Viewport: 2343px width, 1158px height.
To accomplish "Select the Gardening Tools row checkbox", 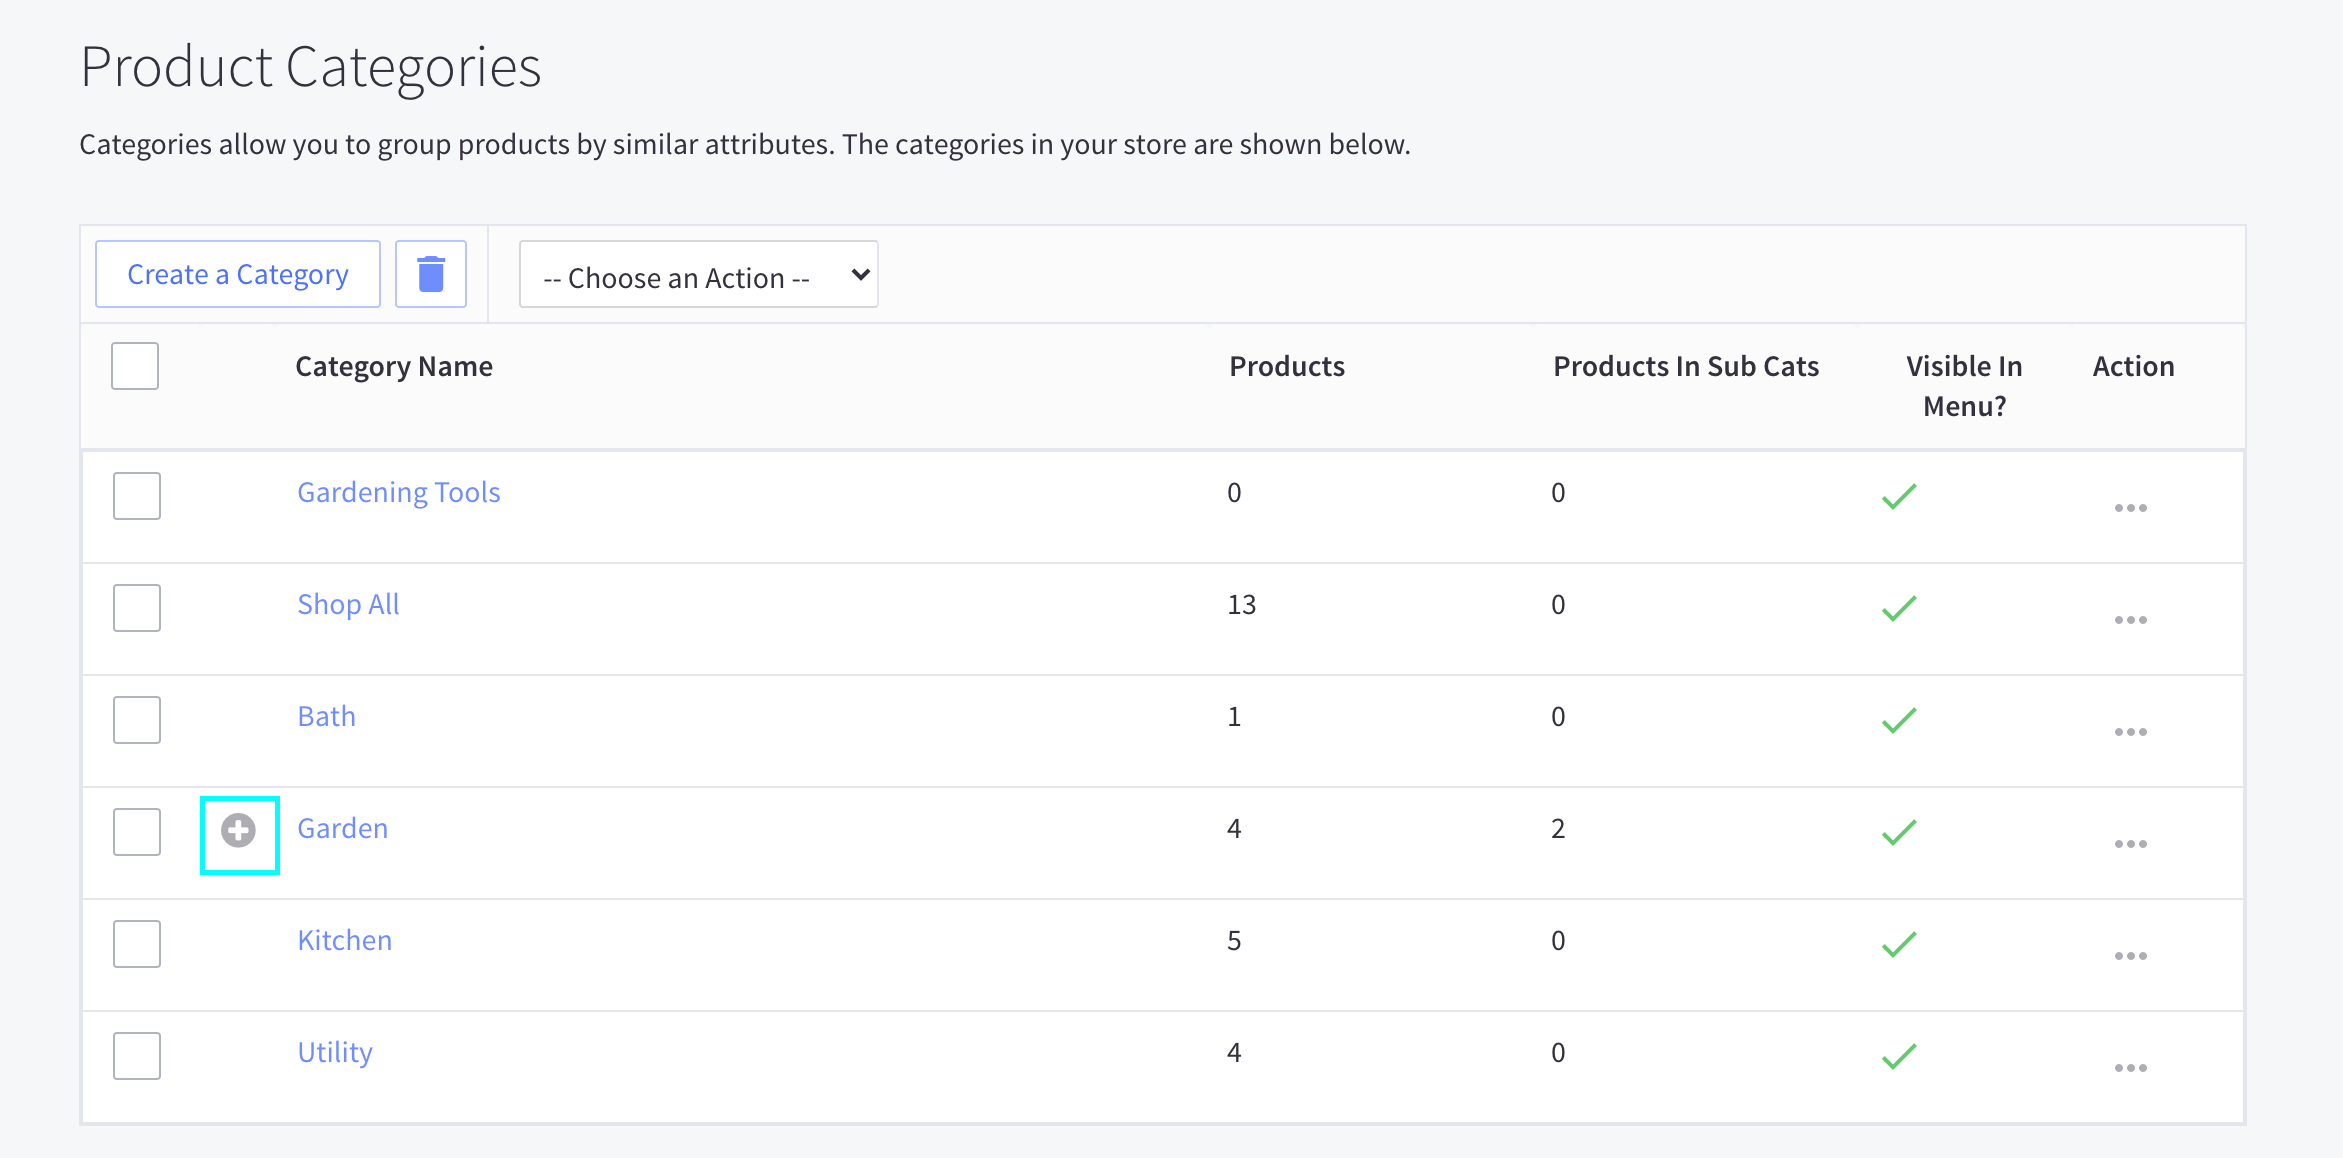I will pos(137,496).
